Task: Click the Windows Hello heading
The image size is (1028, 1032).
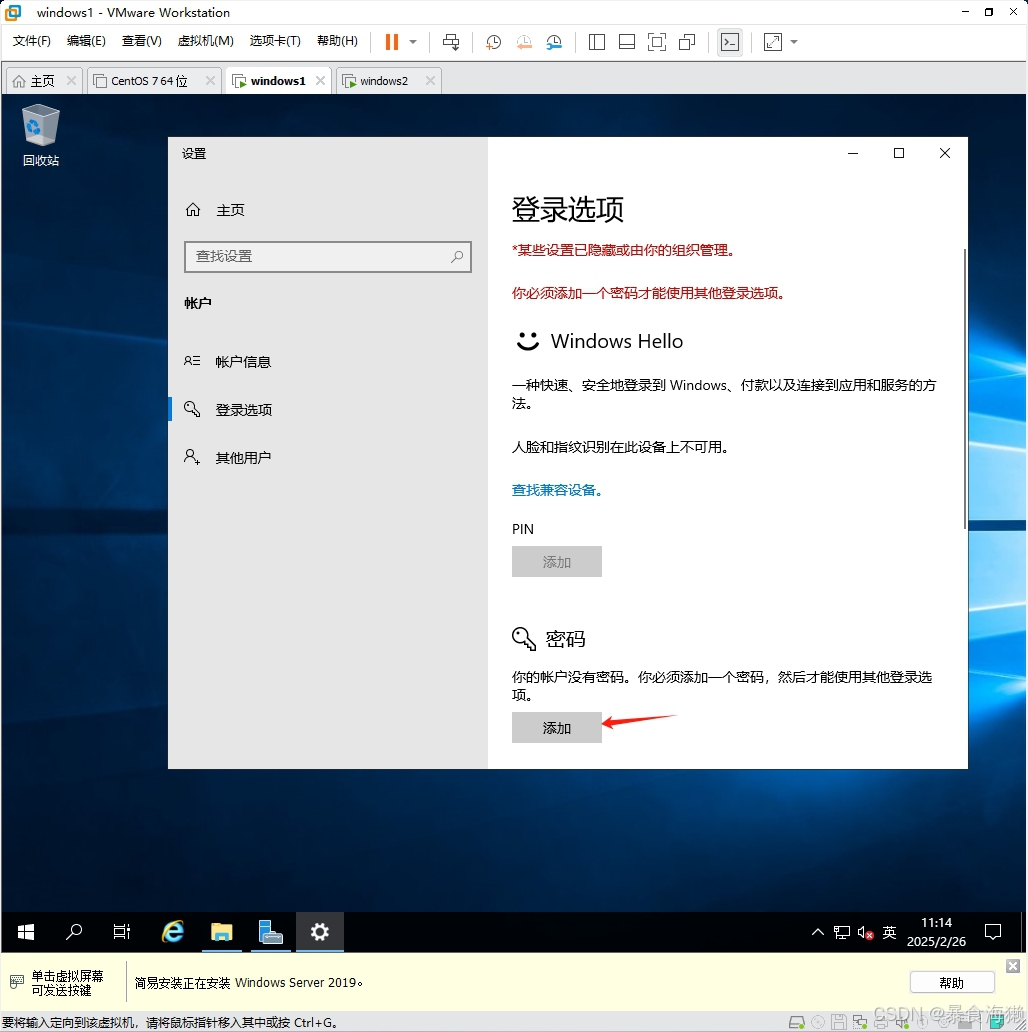Action: coord(617,341)
